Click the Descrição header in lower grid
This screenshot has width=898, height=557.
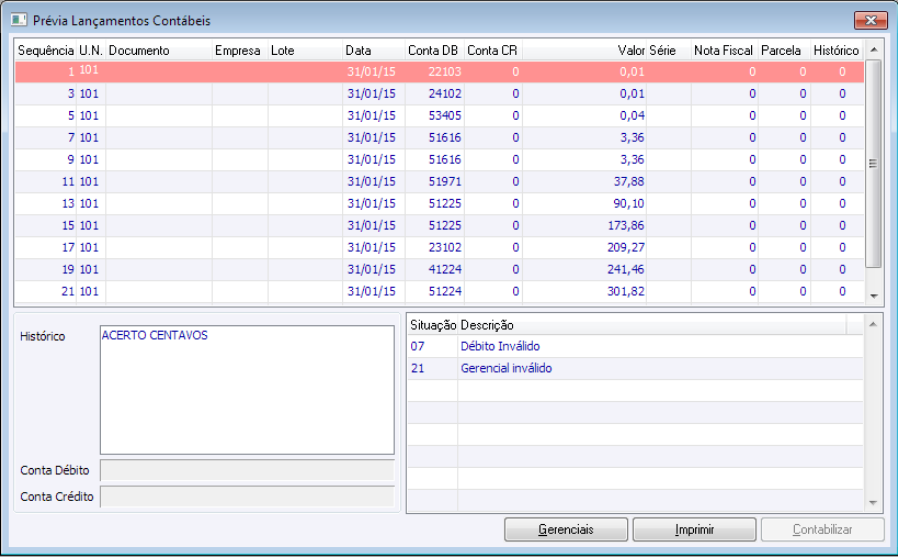point(652,325)
